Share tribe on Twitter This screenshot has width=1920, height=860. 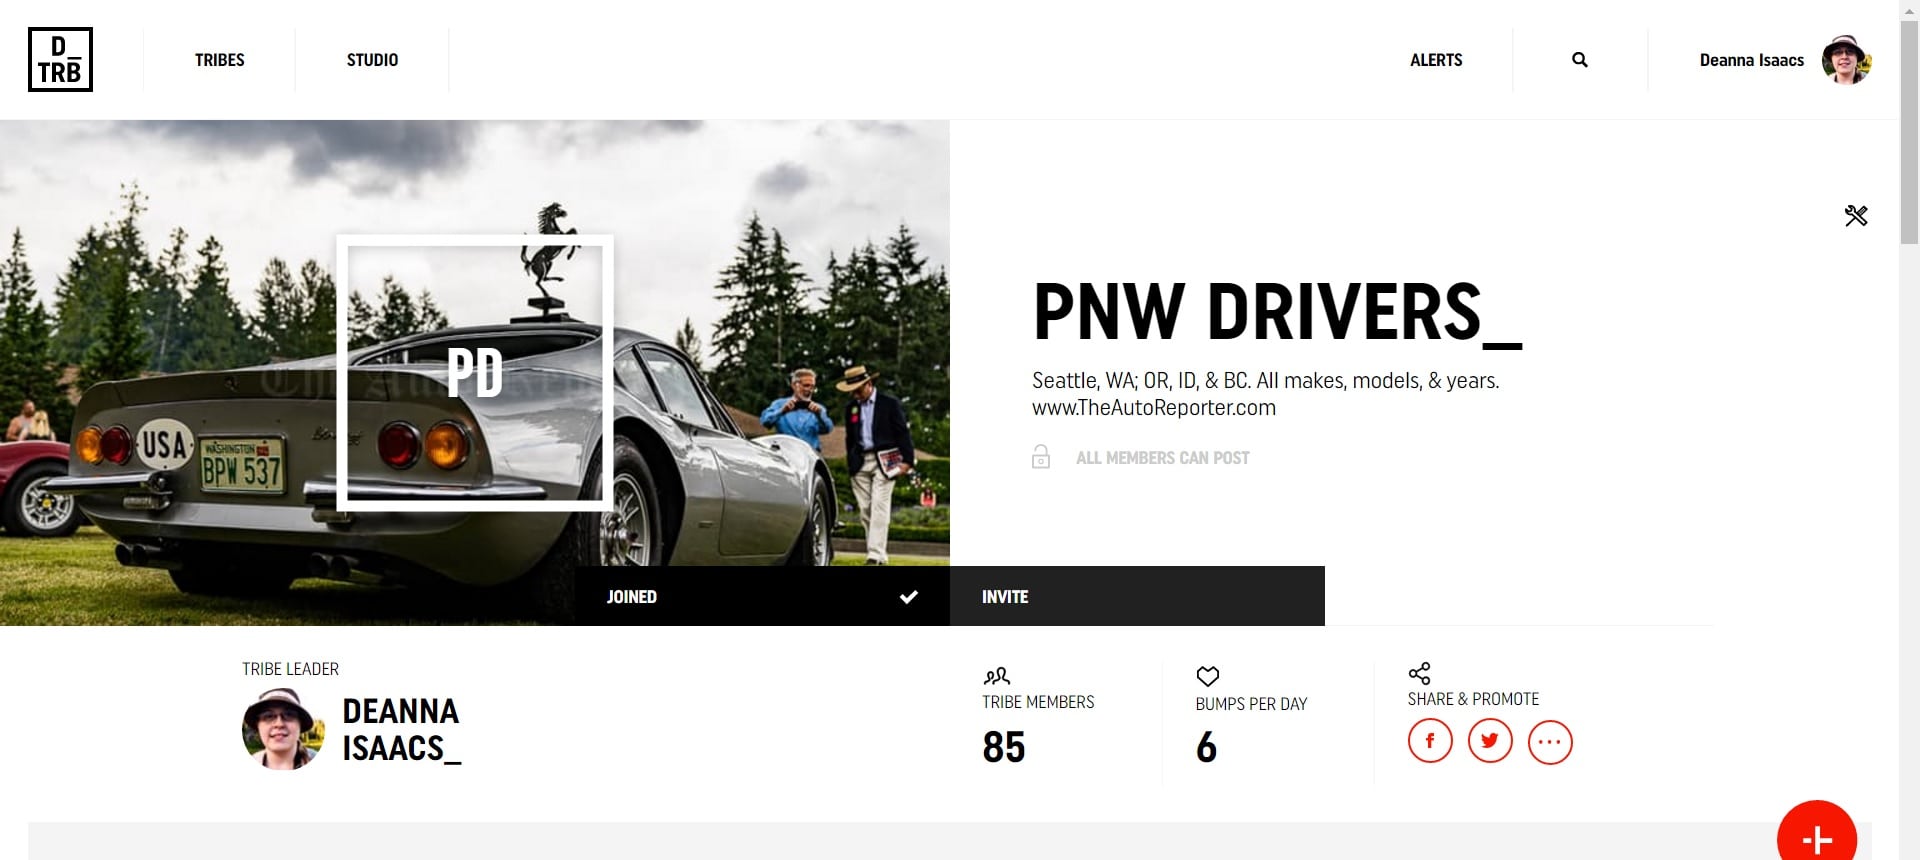click(1490, 742)
